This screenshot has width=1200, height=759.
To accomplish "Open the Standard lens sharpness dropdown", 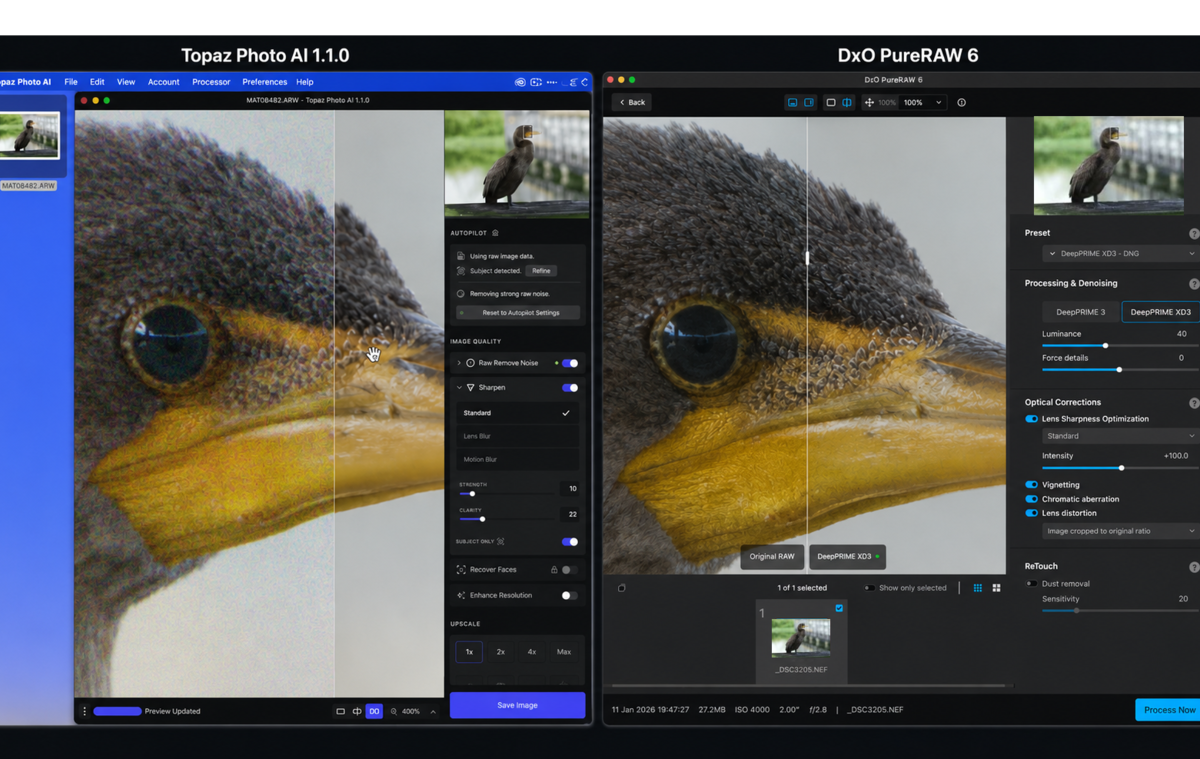I will click(1120, 436).
